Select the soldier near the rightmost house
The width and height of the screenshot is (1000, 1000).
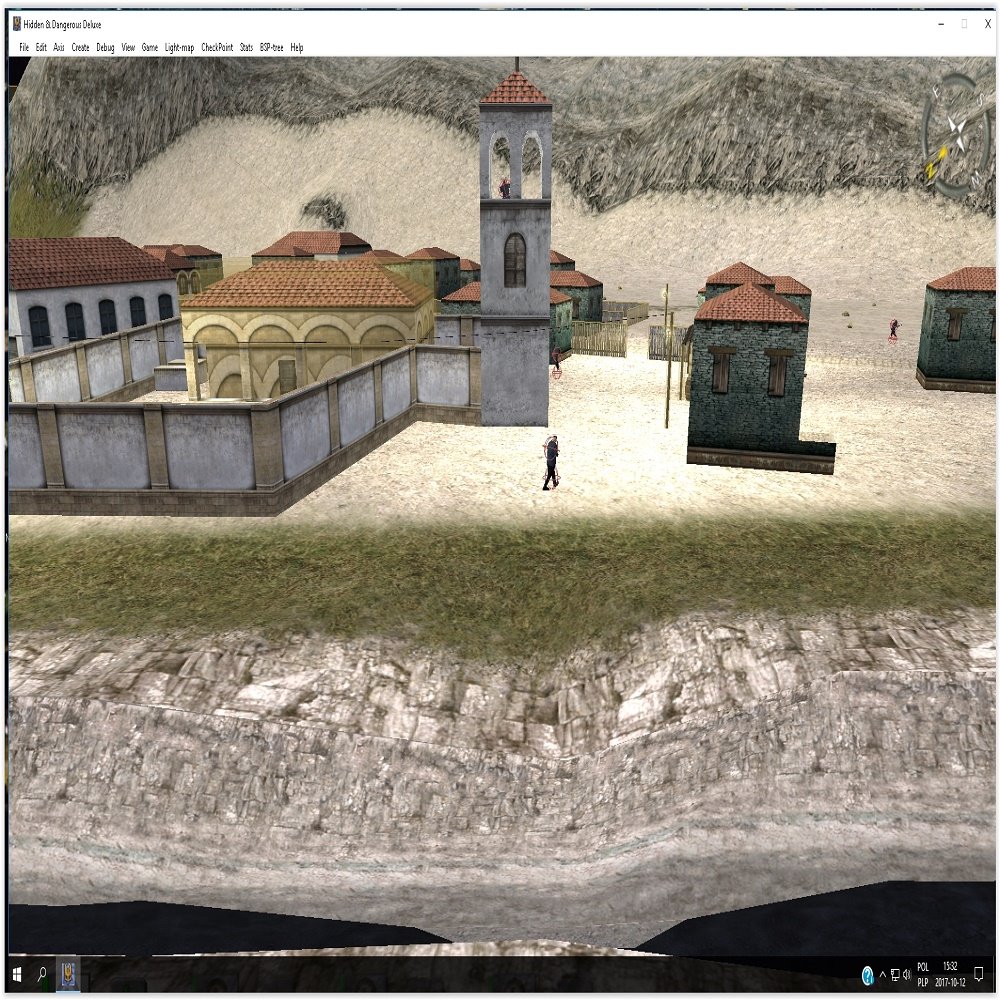[894, 330]
